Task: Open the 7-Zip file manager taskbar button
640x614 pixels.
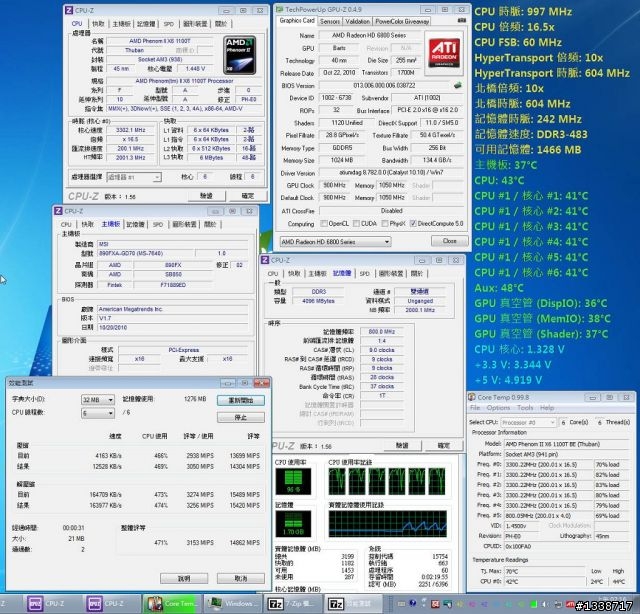Action: [291, 603]
